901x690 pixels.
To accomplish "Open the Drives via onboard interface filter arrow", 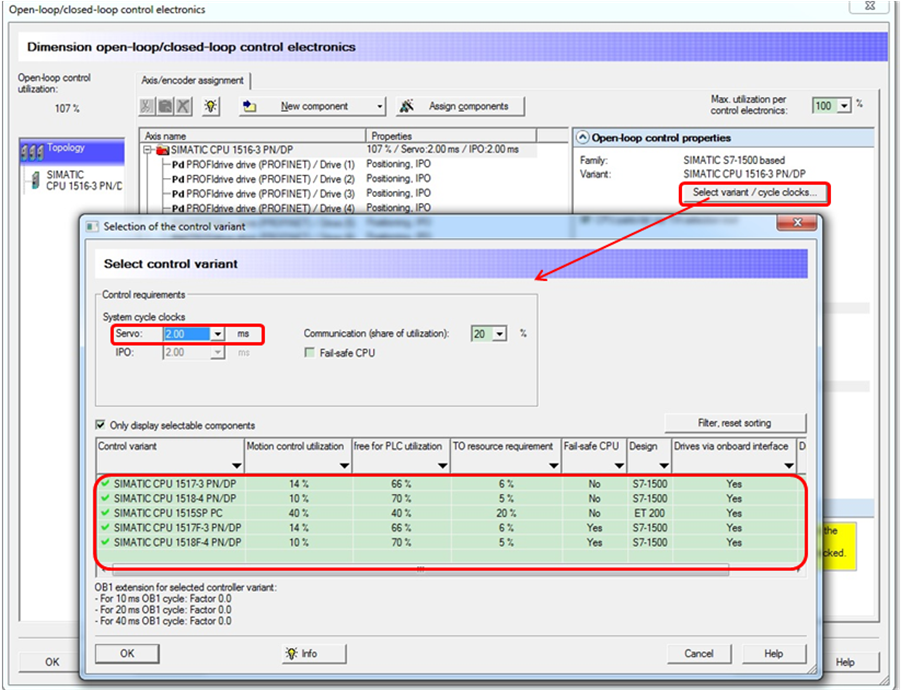I will (789, 465).
